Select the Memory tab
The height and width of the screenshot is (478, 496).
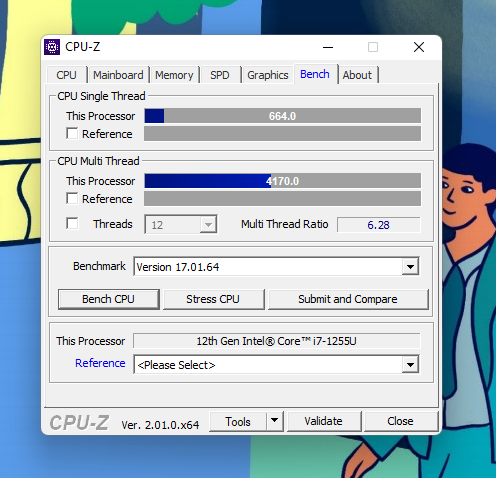pos(174,75)
